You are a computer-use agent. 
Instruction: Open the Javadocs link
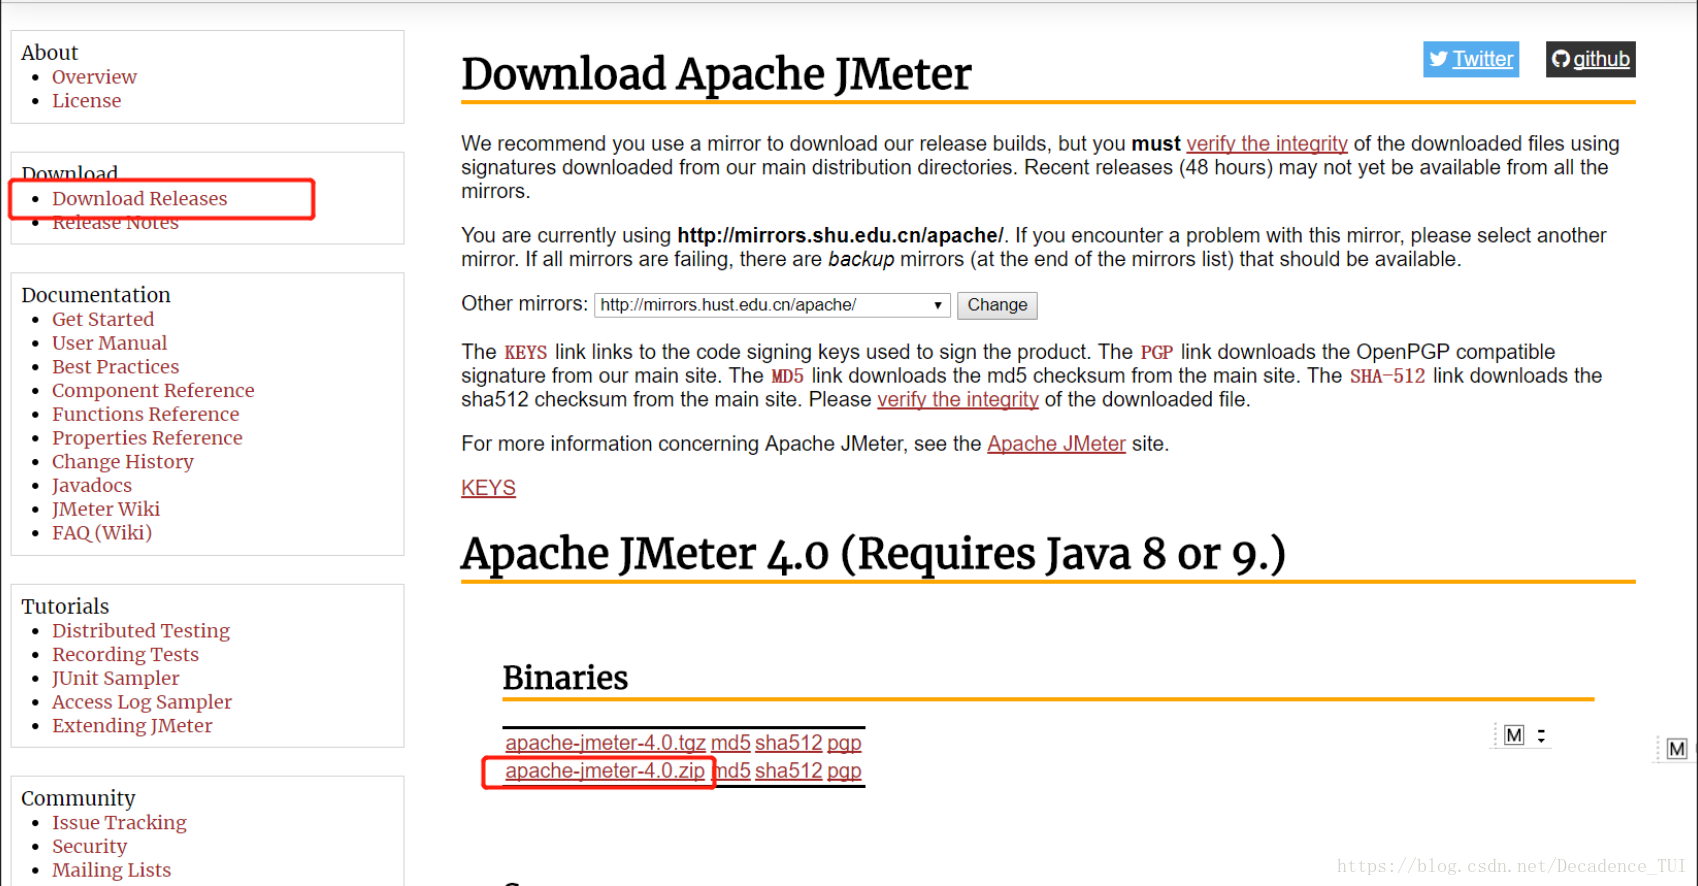tap(92, 486)
